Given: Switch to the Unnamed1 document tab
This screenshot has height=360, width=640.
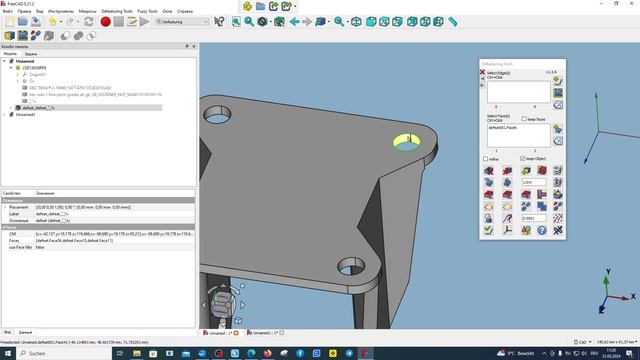Looking at the screenshot, I should tap(265, 333).
